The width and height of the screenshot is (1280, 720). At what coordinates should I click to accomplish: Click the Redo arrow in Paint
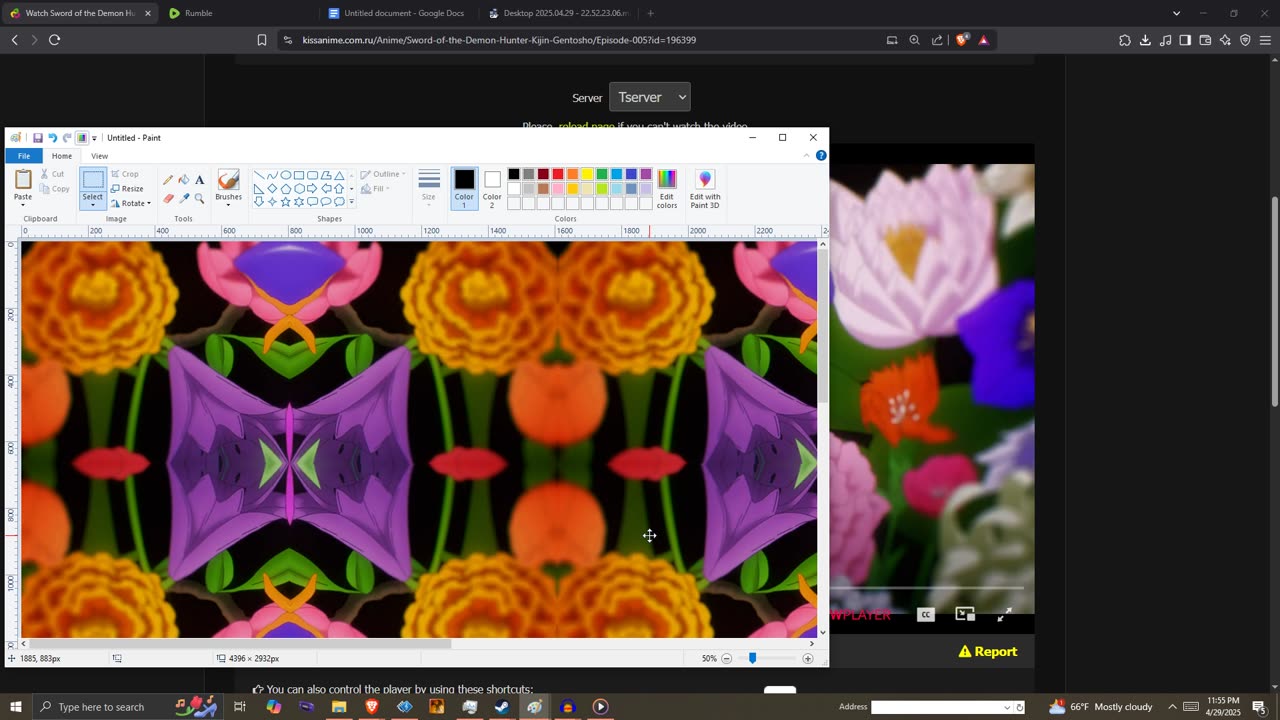pos(67,138)
